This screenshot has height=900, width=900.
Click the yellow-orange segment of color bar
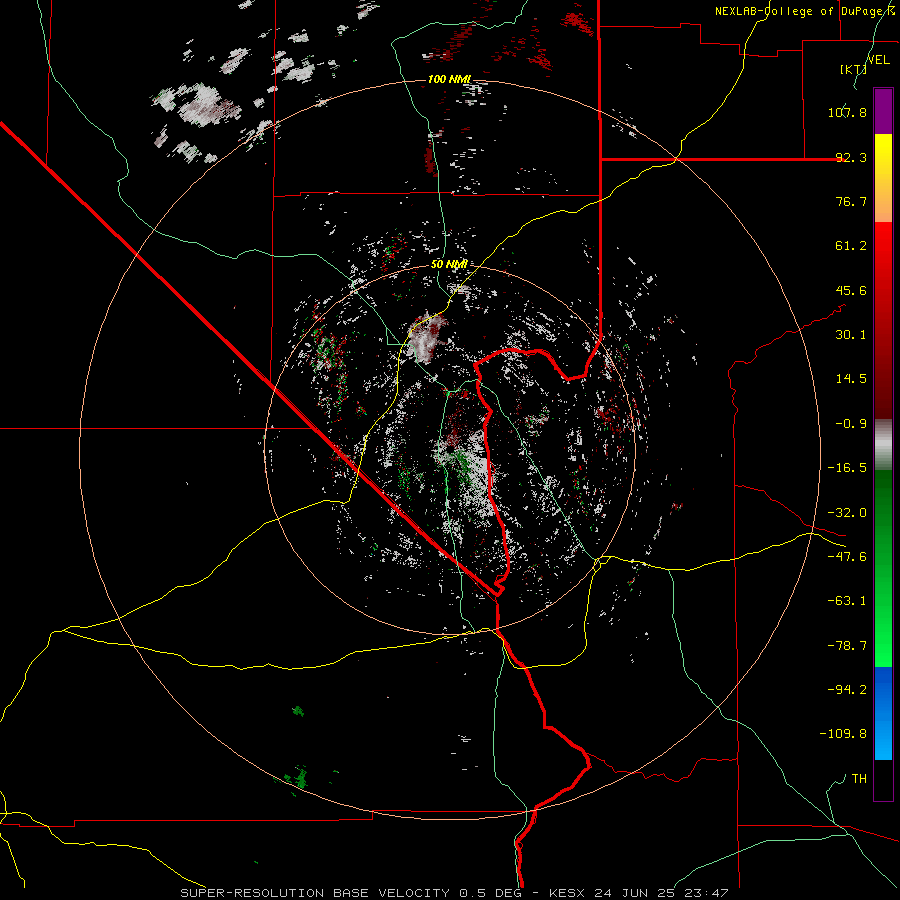(883, 178)
